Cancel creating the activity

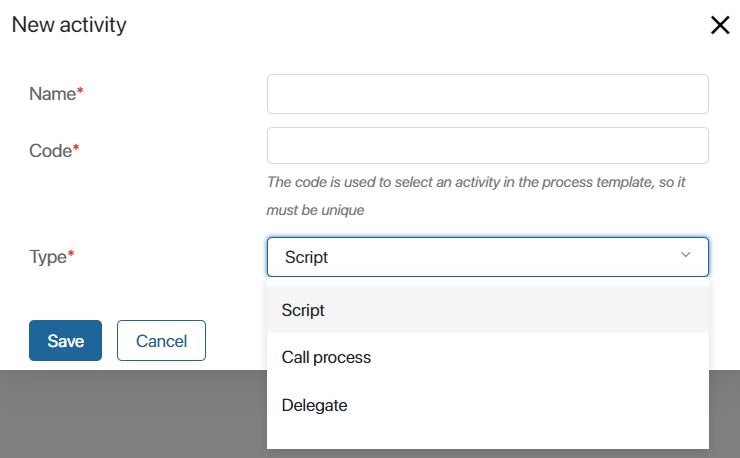[161, 340]
